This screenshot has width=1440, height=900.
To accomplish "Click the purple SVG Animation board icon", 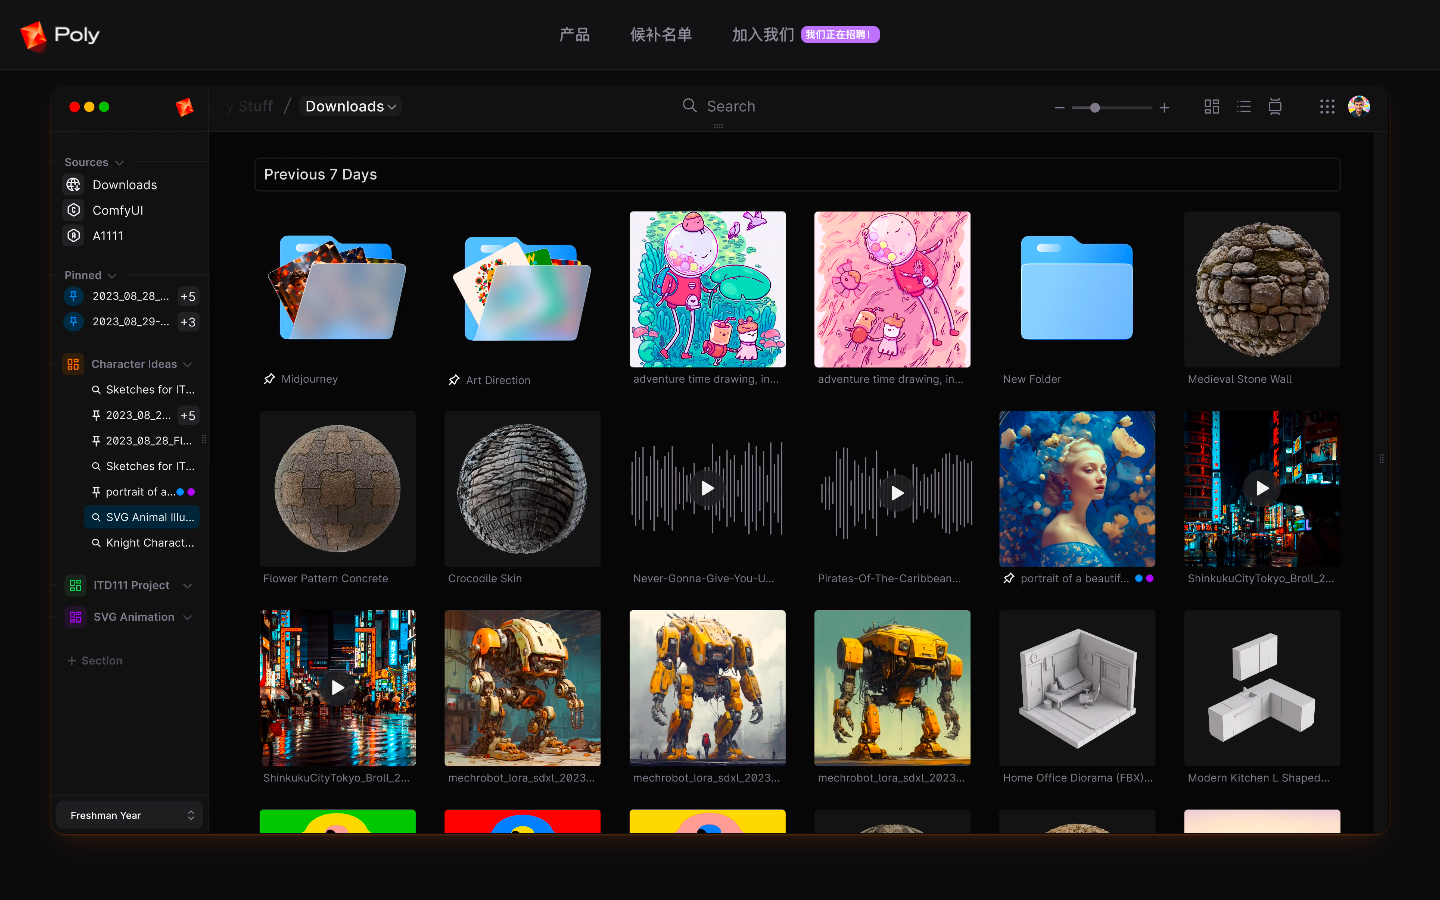I will point(75,617).
